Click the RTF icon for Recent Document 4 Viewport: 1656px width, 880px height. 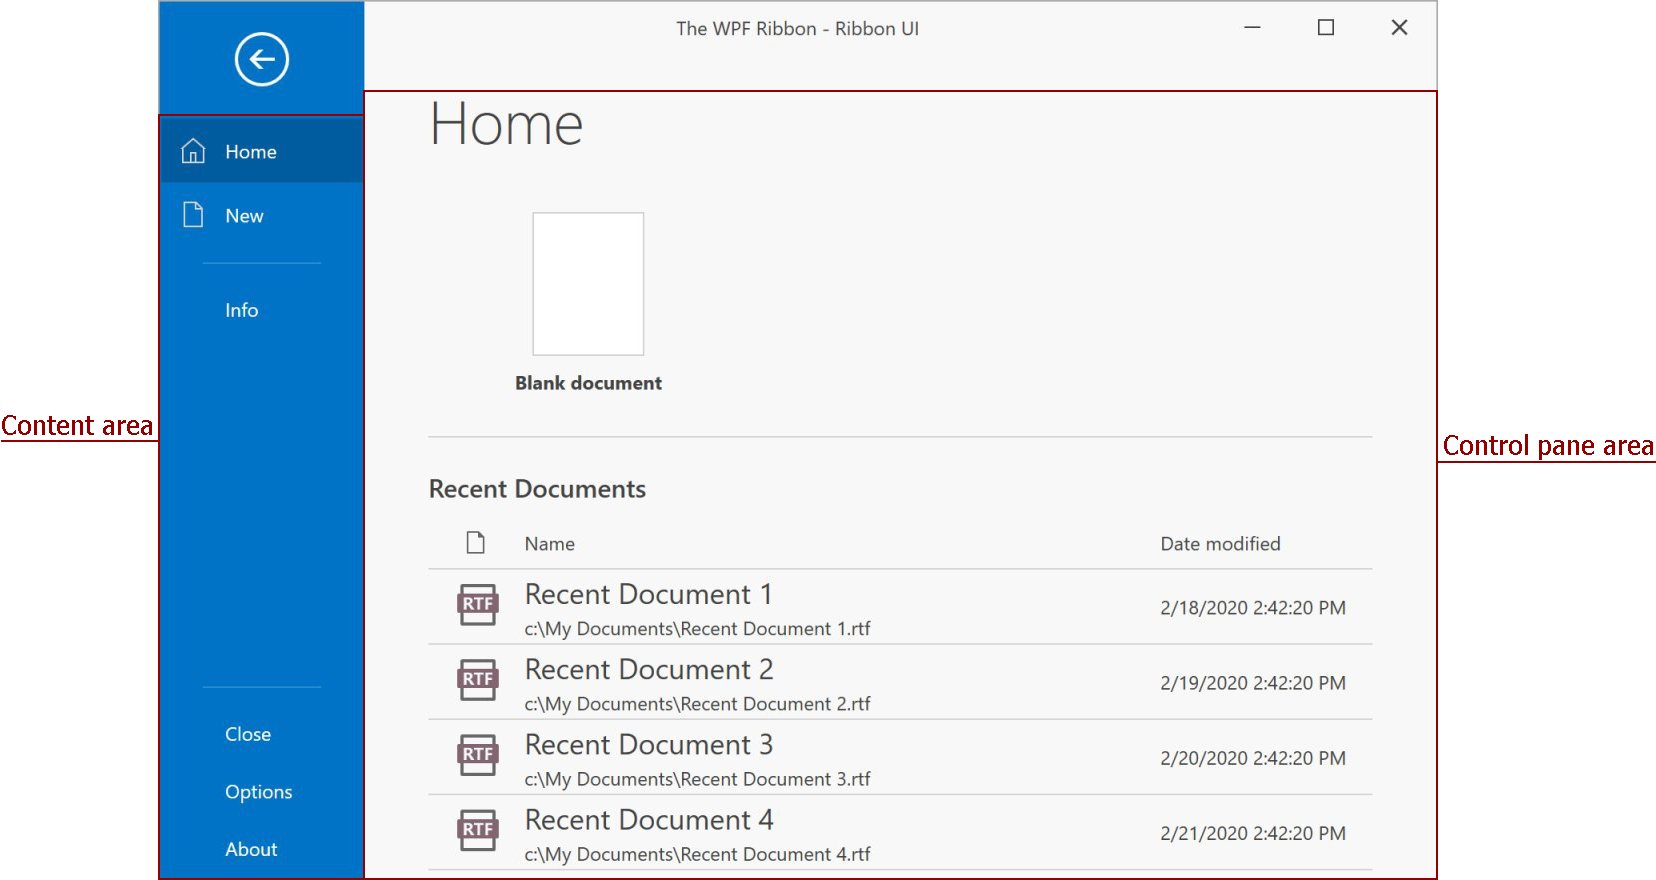pyautogui.click(x=477, y=830)
